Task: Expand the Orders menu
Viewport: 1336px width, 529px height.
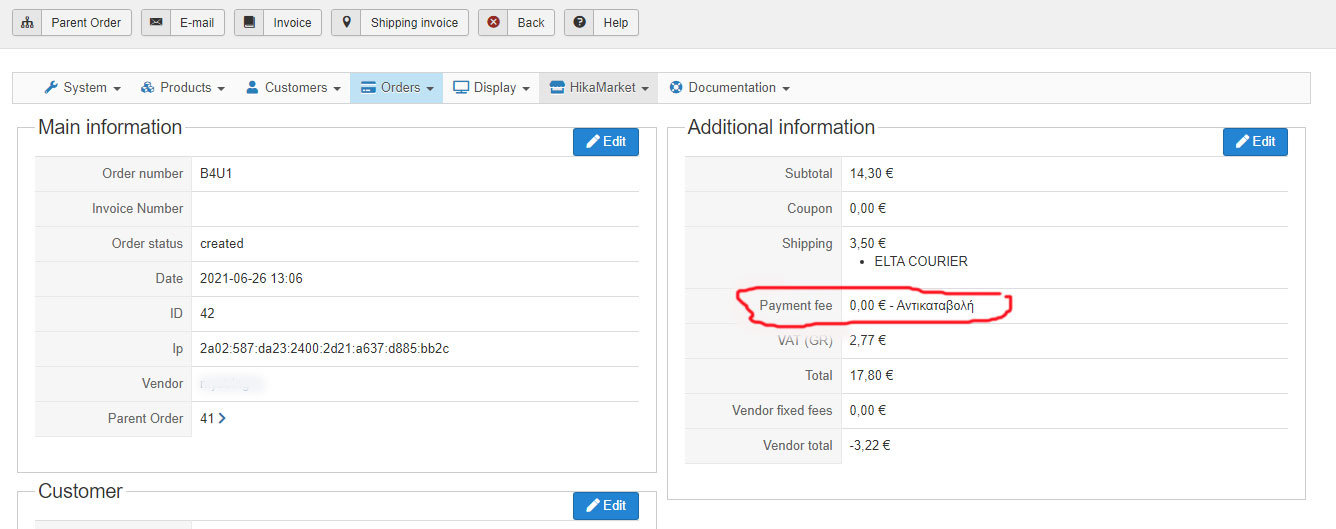Action: (x=397, y=88)
